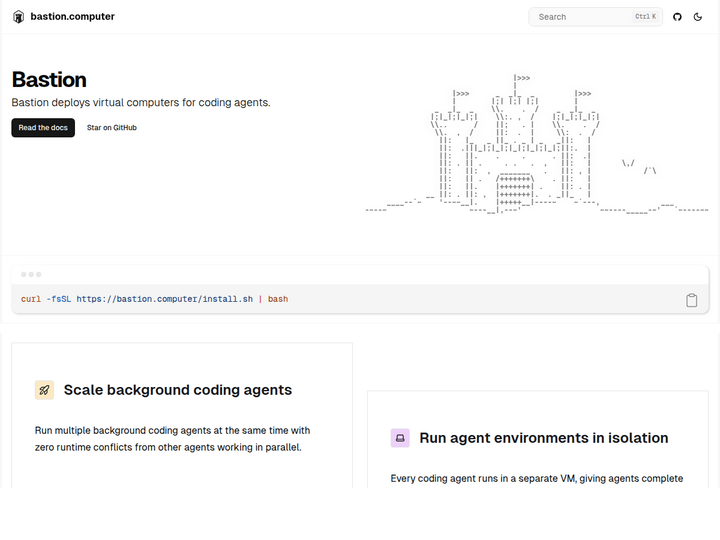Screen dimensions: 720x540
Task: Open the Star on GitHub link
Action: click(x=112, y=128)
